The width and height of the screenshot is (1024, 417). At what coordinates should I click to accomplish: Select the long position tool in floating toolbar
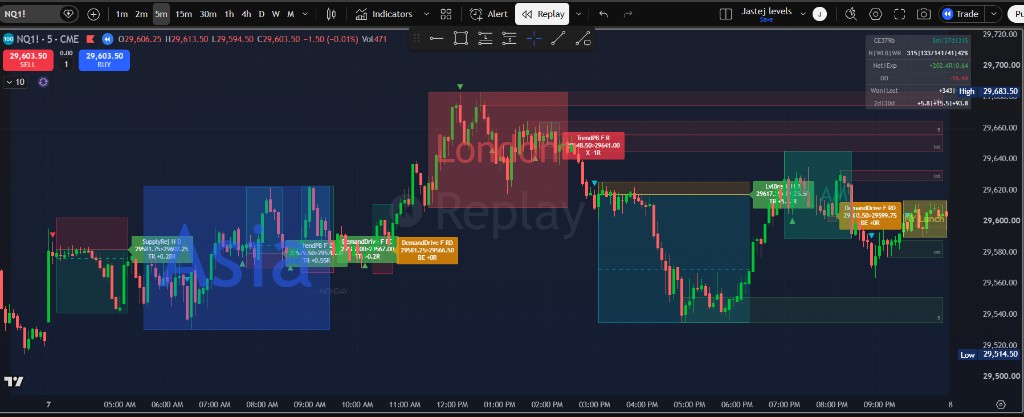485,39
